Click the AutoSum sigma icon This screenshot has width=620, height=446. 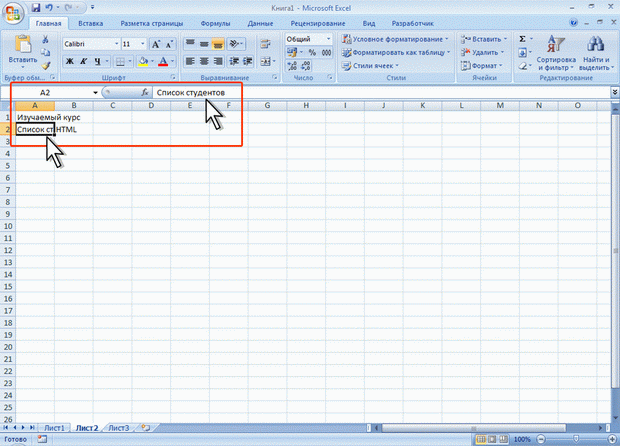[x=522, y=39]
